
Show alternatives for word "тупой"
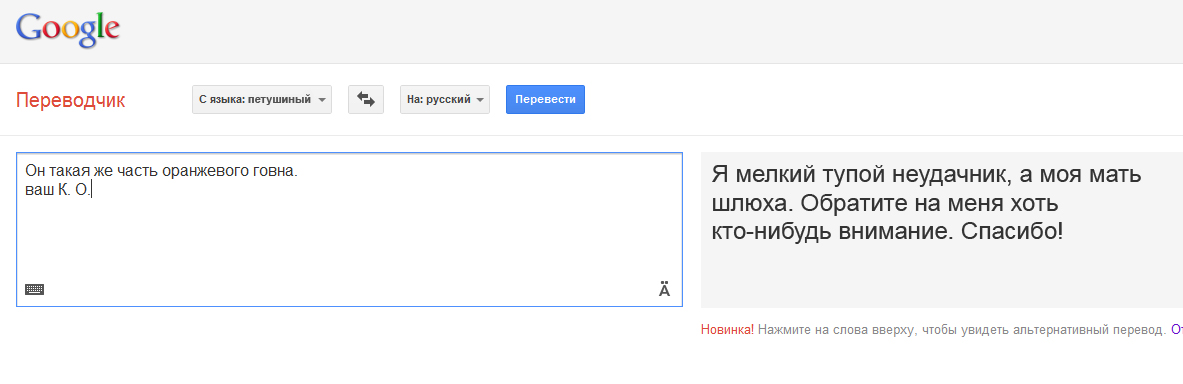(833, 176)
